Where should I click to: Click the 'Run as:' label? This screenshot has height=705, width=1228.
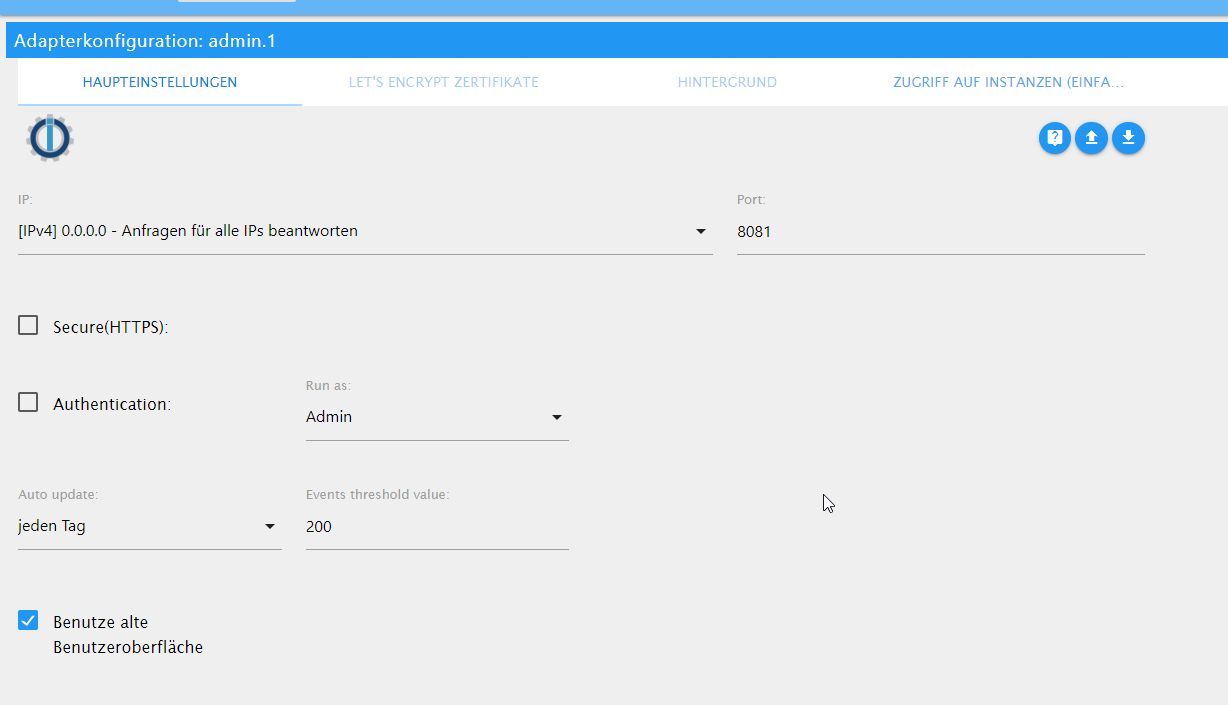(328, 386)
